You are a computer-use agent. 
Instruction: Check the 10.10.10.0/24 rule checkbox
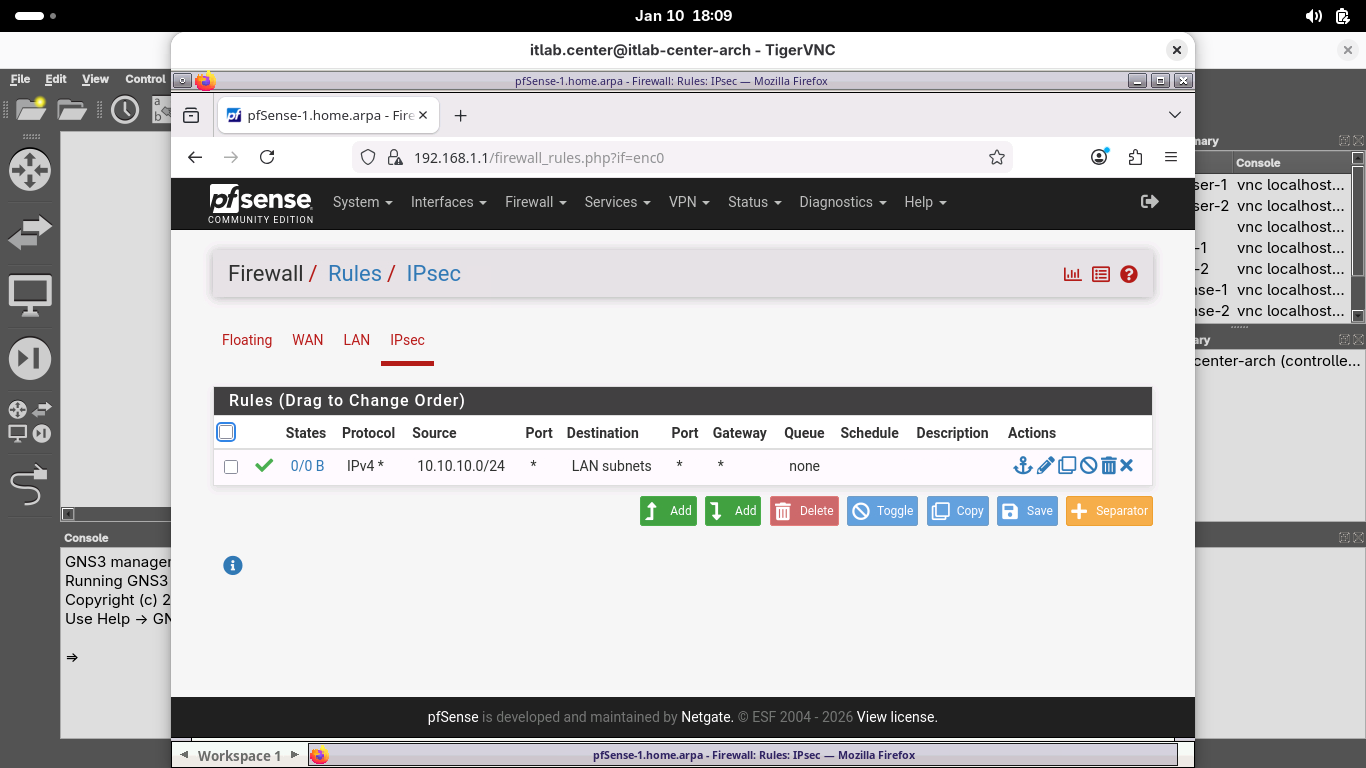(231, 467)
